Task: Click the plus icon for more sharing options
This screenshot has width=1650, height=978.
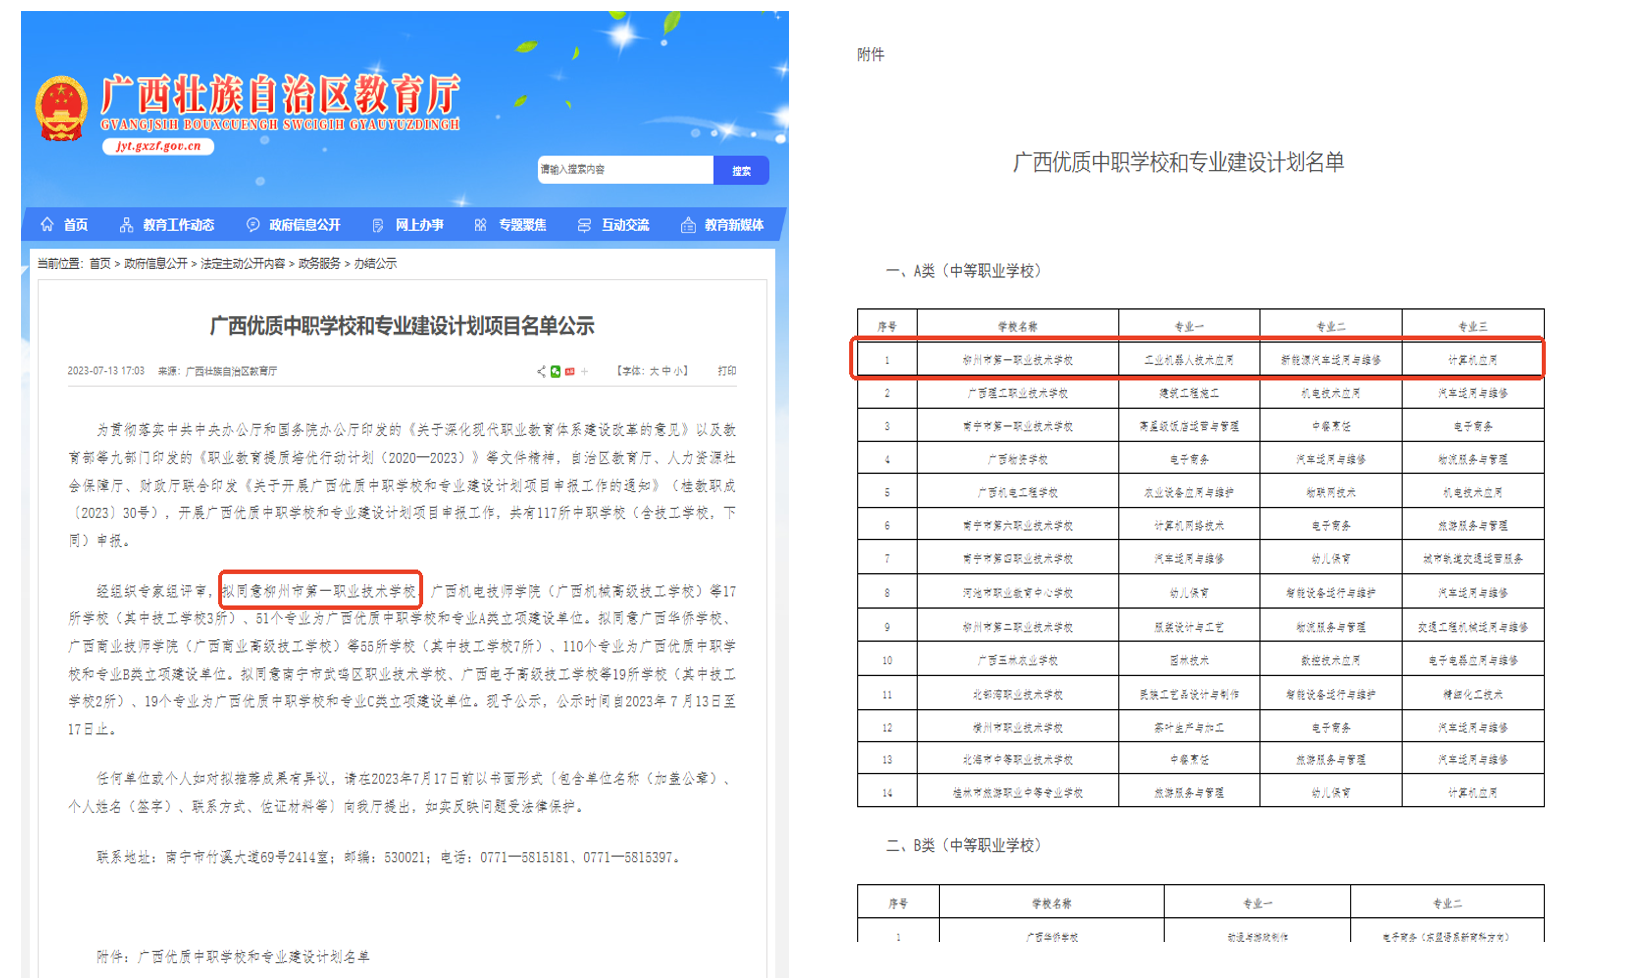Action: click(585, 371)
